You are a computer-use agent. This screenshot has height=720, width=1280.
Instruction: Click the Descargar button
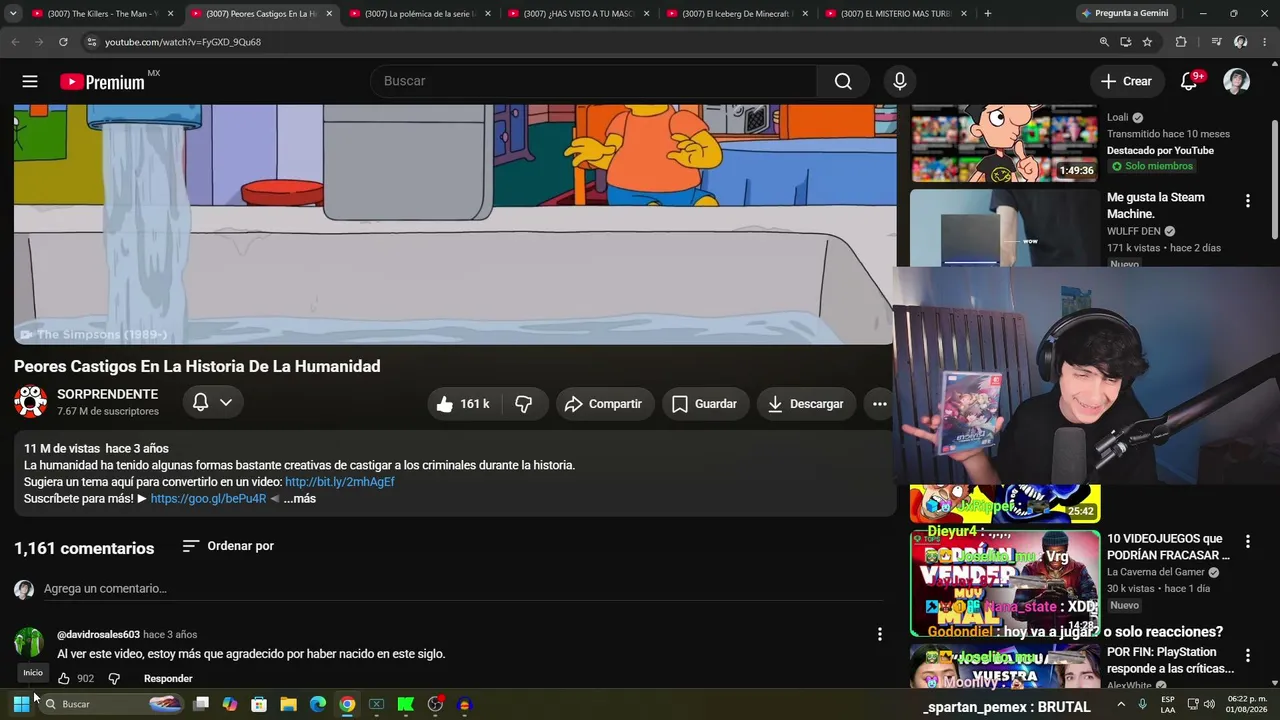805,404
